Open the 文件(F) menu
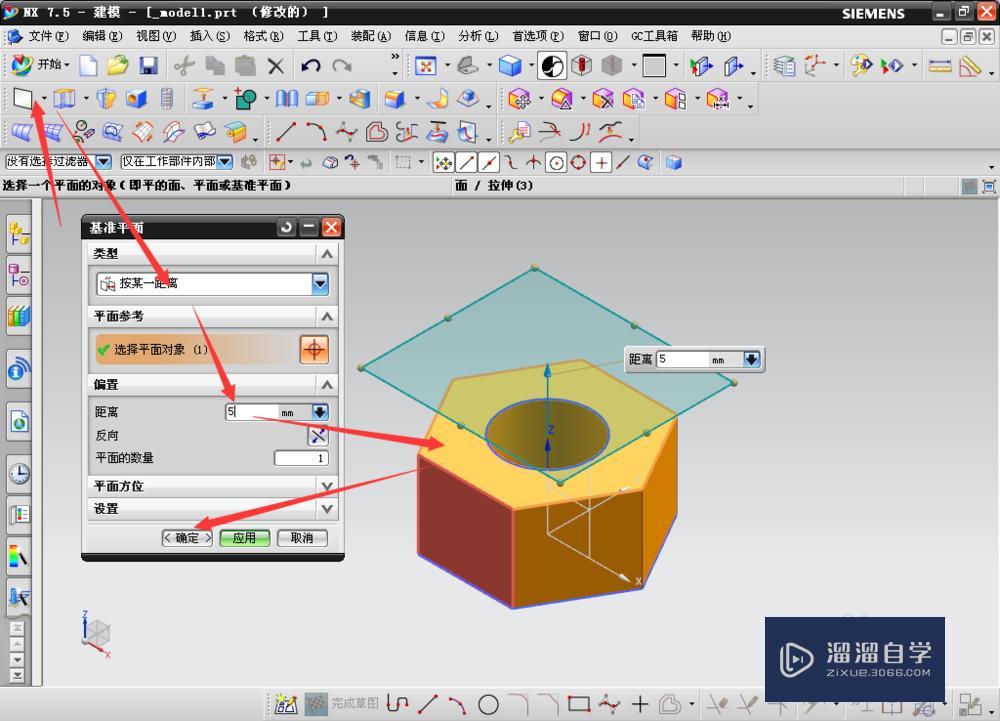 click(48, 36)
